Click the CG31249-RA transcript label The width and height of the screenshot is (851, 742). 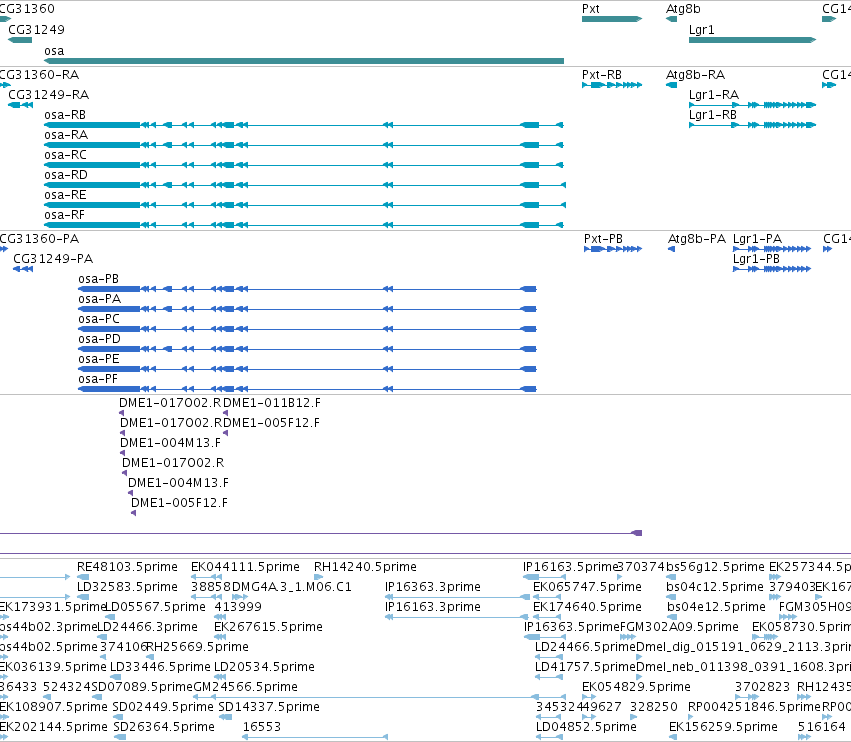coord(49,94)
